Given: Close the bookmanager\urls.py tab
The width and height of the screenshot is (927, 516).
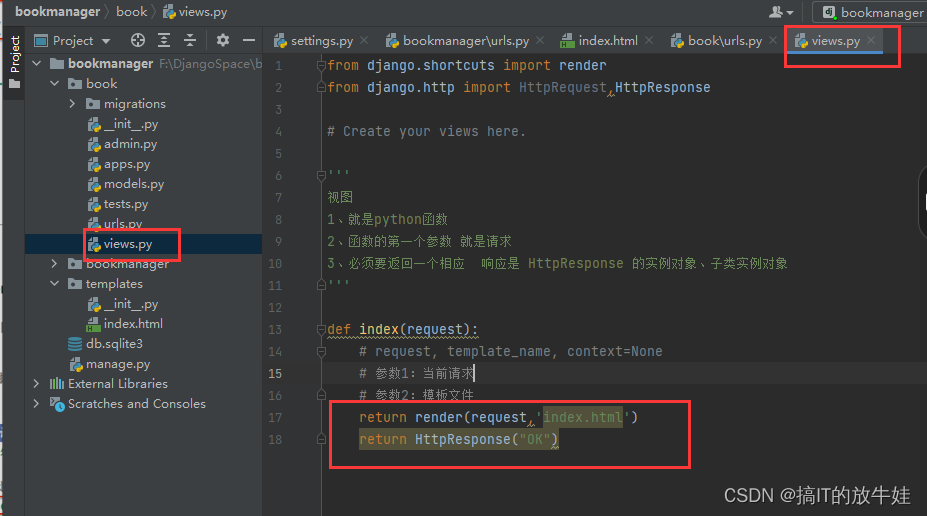Looking at the screenshot, I should pyautogui.click(x=540, y=40).
